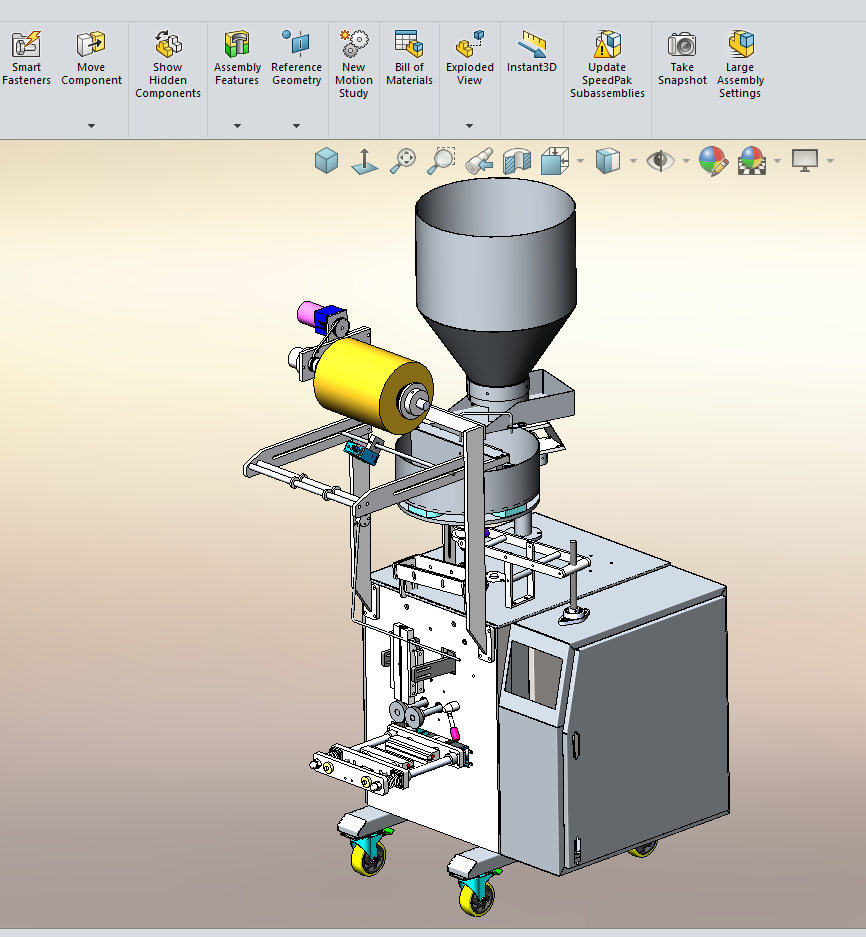Select Reference Geometry tool

point(296,59)
